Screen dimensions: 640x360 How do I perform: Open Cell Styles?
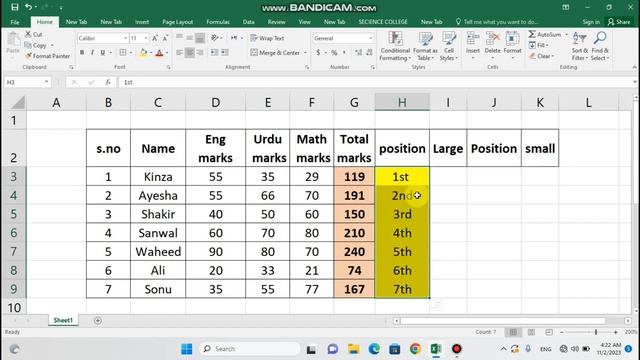(449, 46)
